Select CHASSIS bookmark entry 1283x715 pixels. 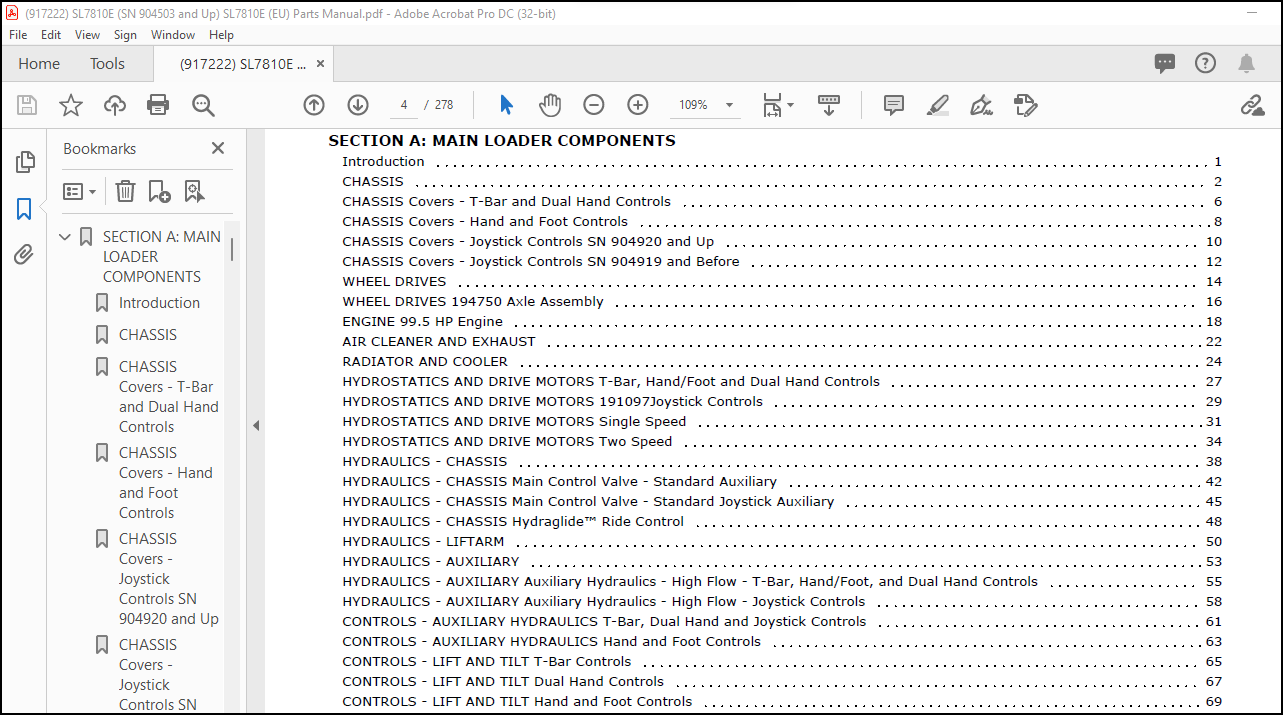click(148, 335)
